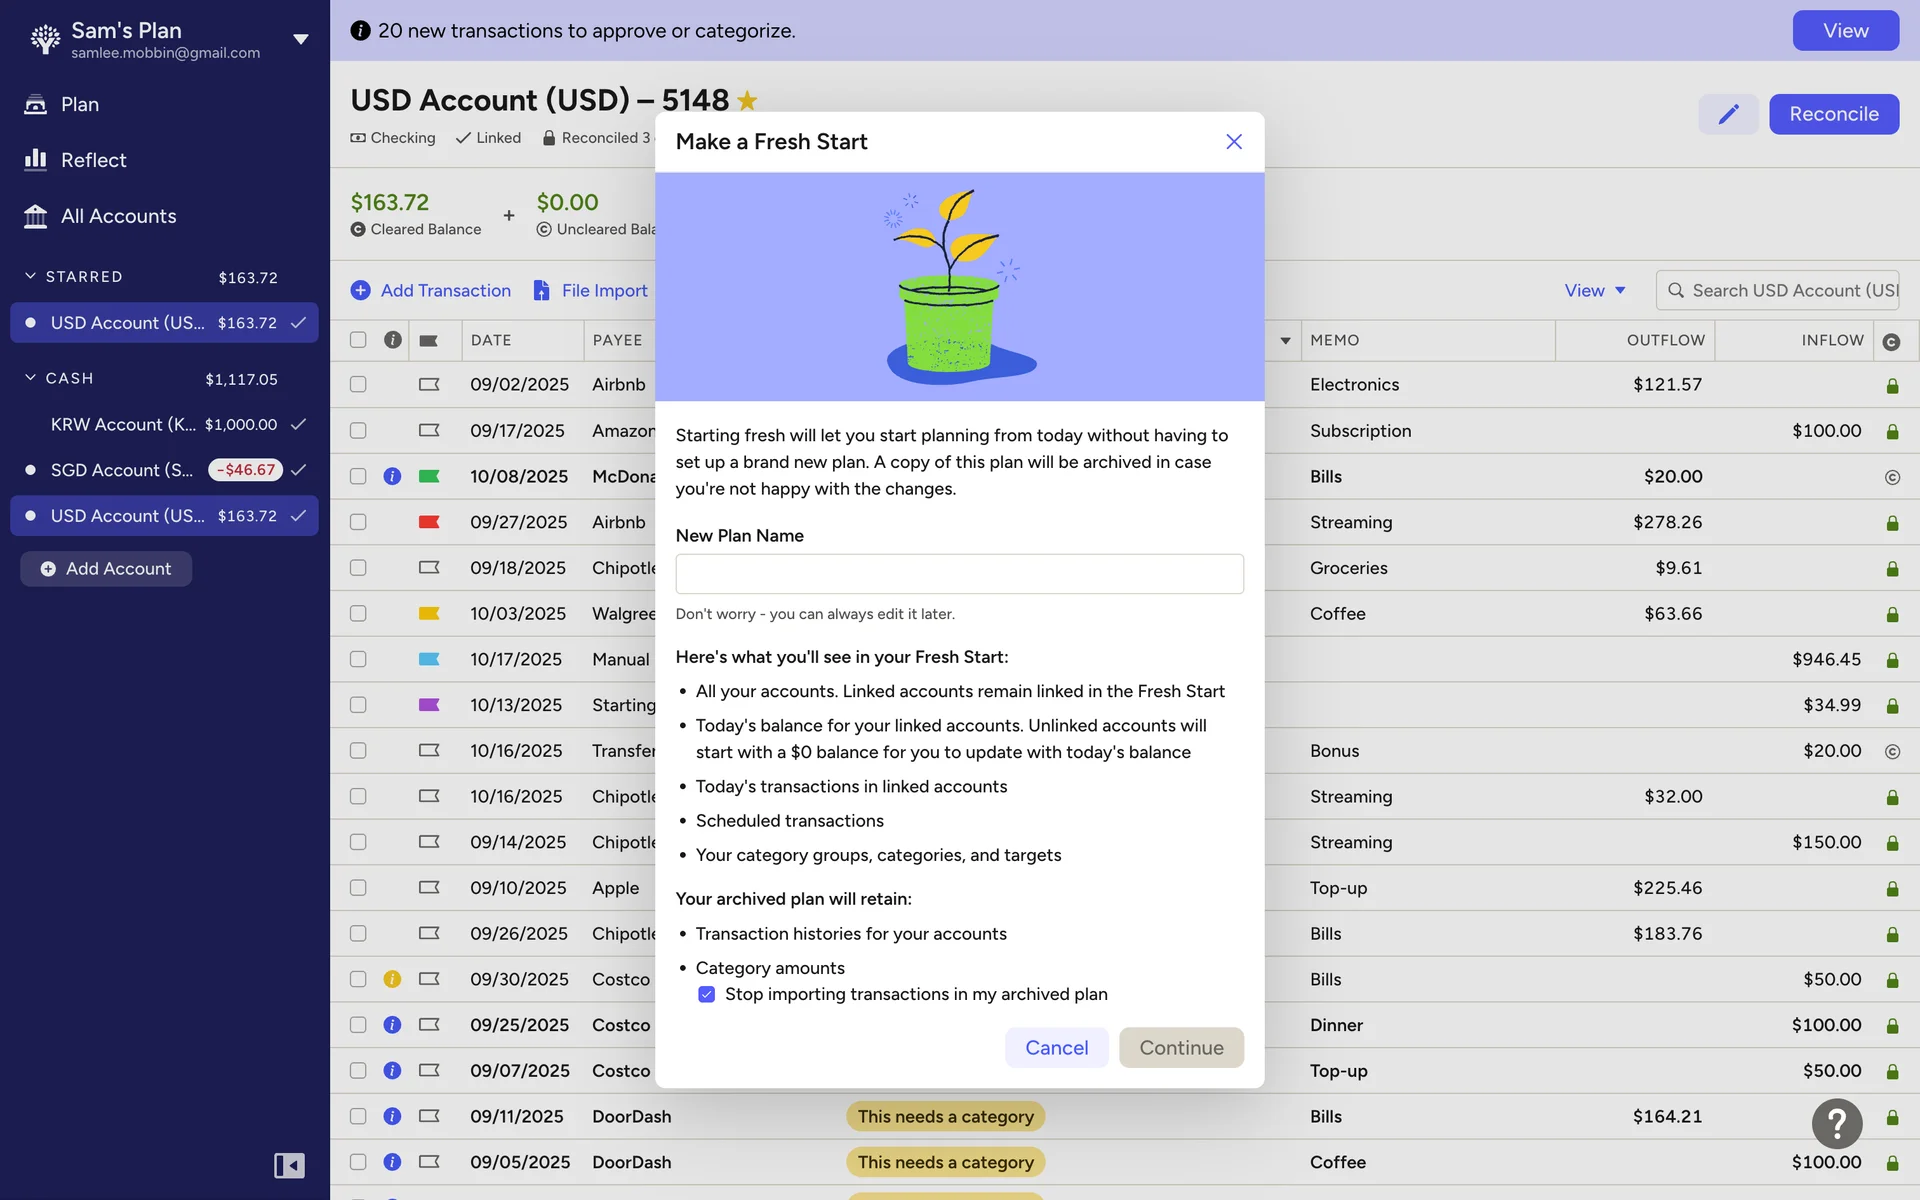Collapse the STARRED accounts section
The image size is (1920, 1200).
pyautogui.click(x=30, y=276)
